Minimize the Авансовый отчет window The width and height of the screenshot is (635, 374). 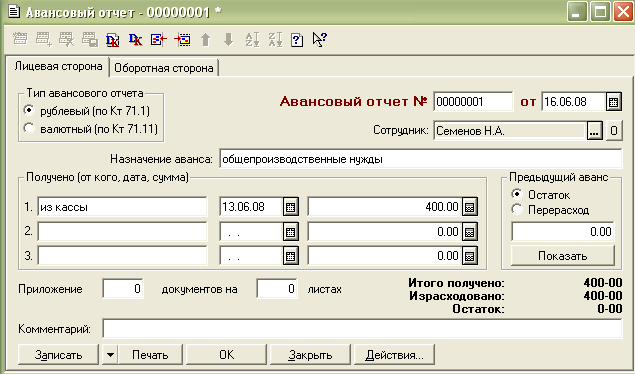[577, 11]
